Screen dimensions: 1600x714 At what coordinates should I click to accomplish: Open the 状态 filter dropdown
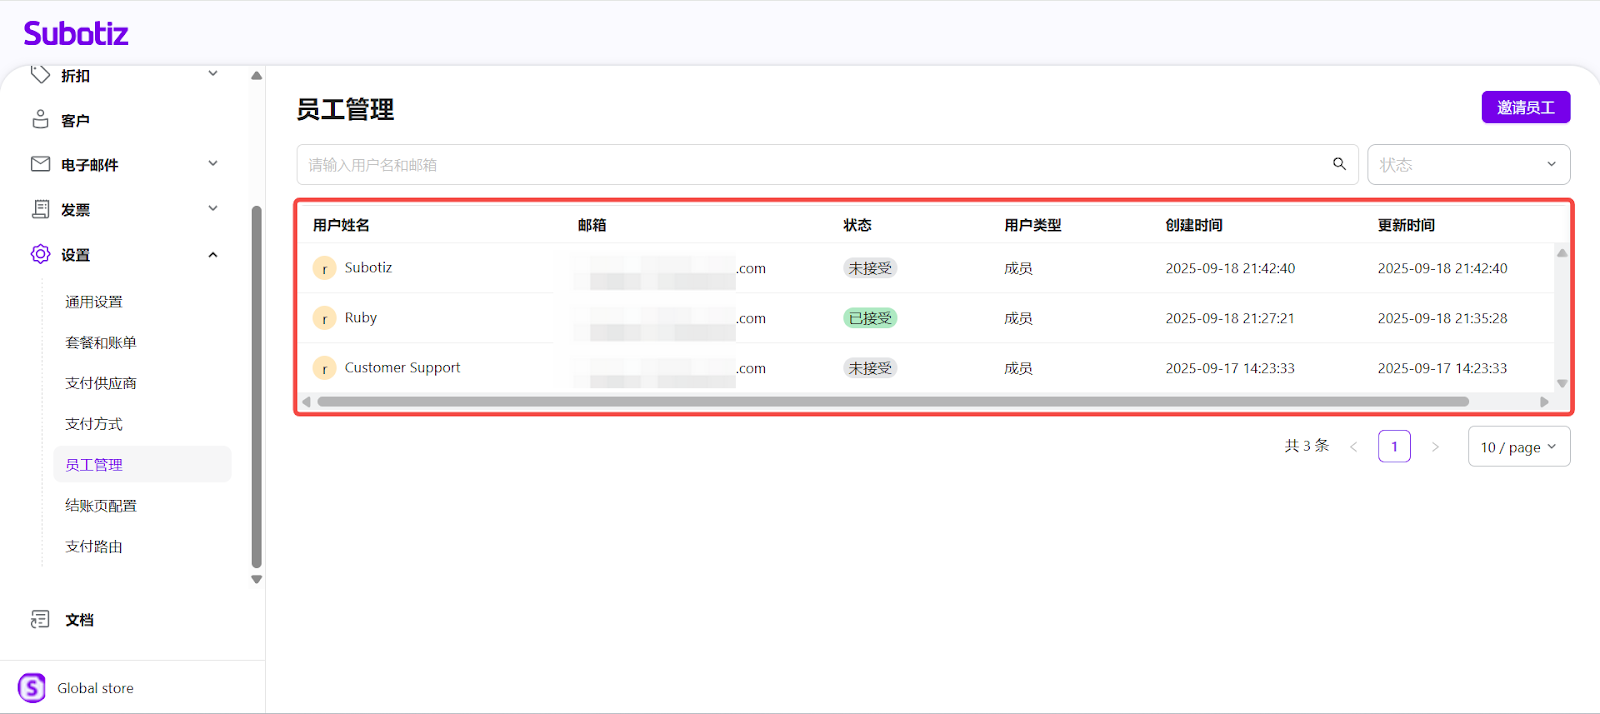(x=1468, y=165)
